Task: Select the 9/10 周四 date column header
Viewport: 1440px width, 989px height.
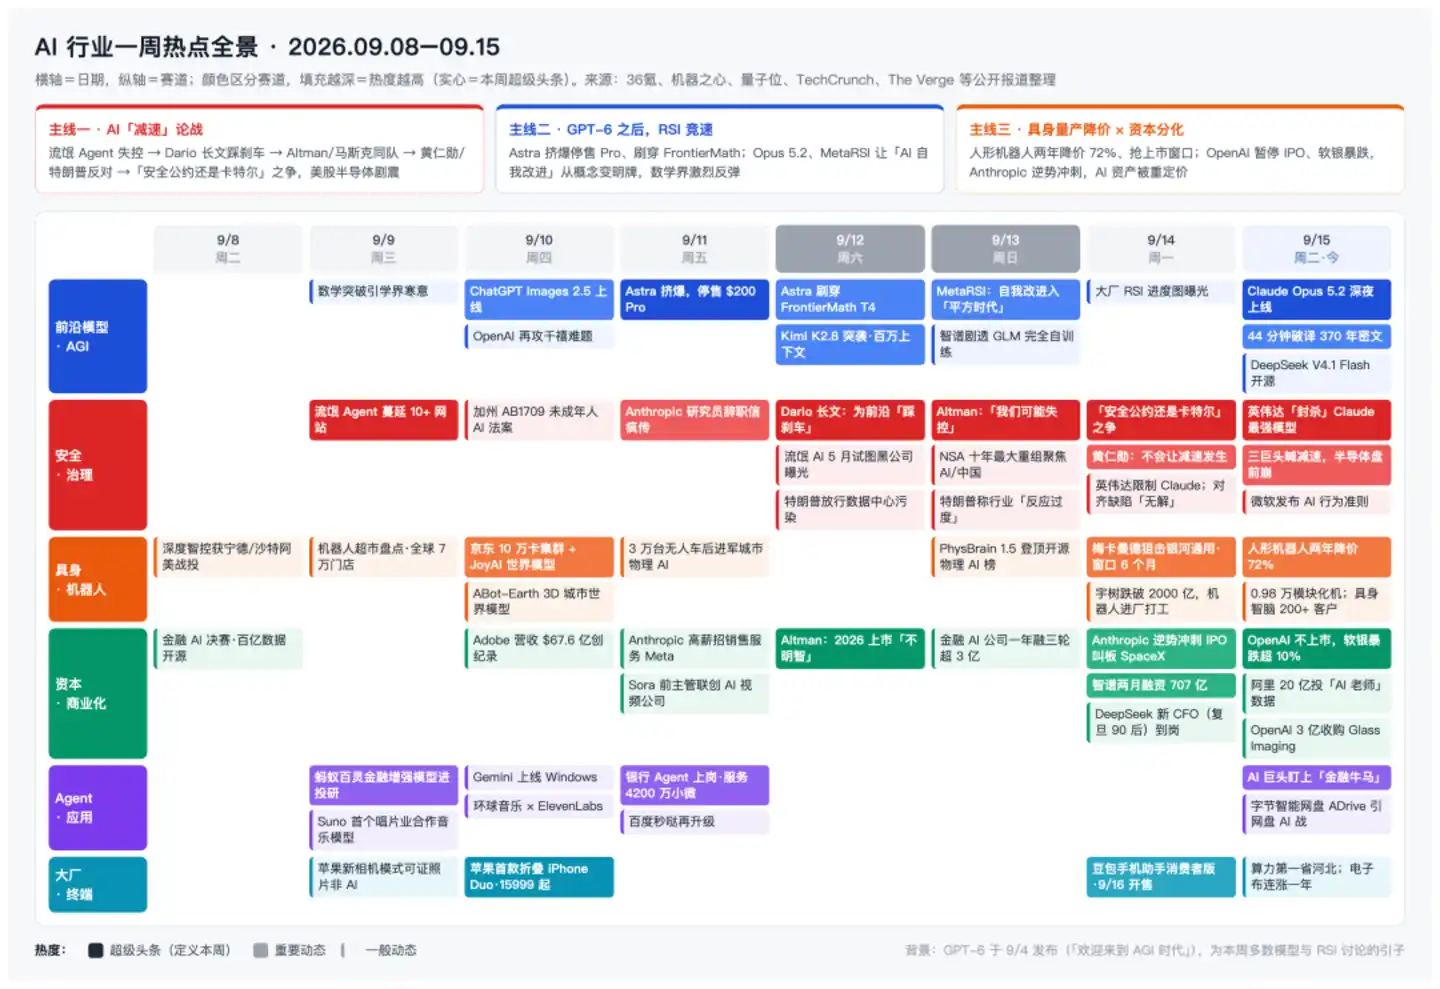Action: (539, 249)
